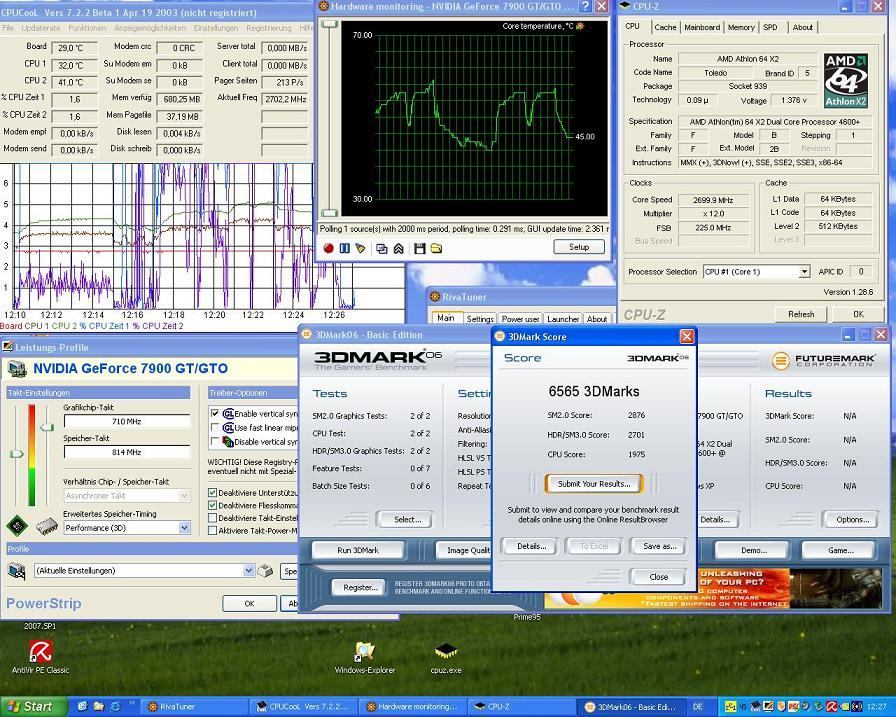Screen dimensions: 896x717
Task: Toggle Disable vertical sync checkbox
Action: [215, 441]
